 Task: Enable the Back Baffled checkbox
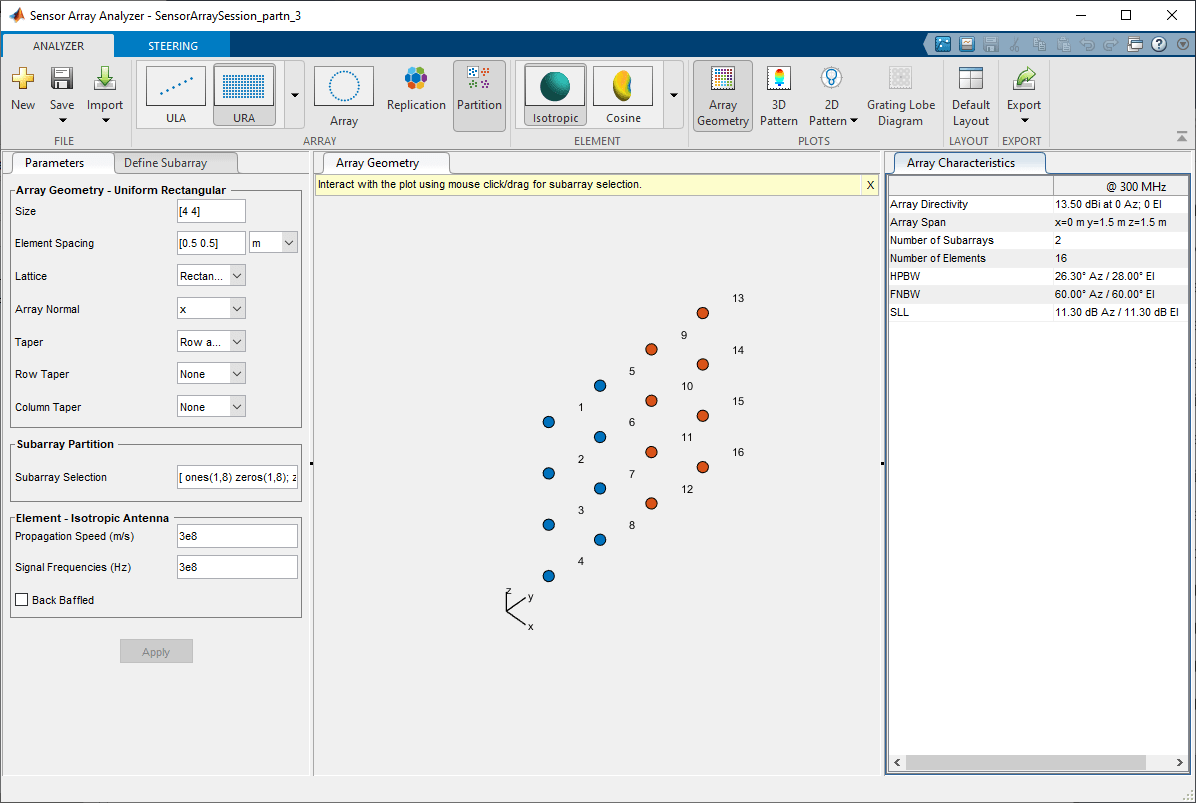[21, 599]
